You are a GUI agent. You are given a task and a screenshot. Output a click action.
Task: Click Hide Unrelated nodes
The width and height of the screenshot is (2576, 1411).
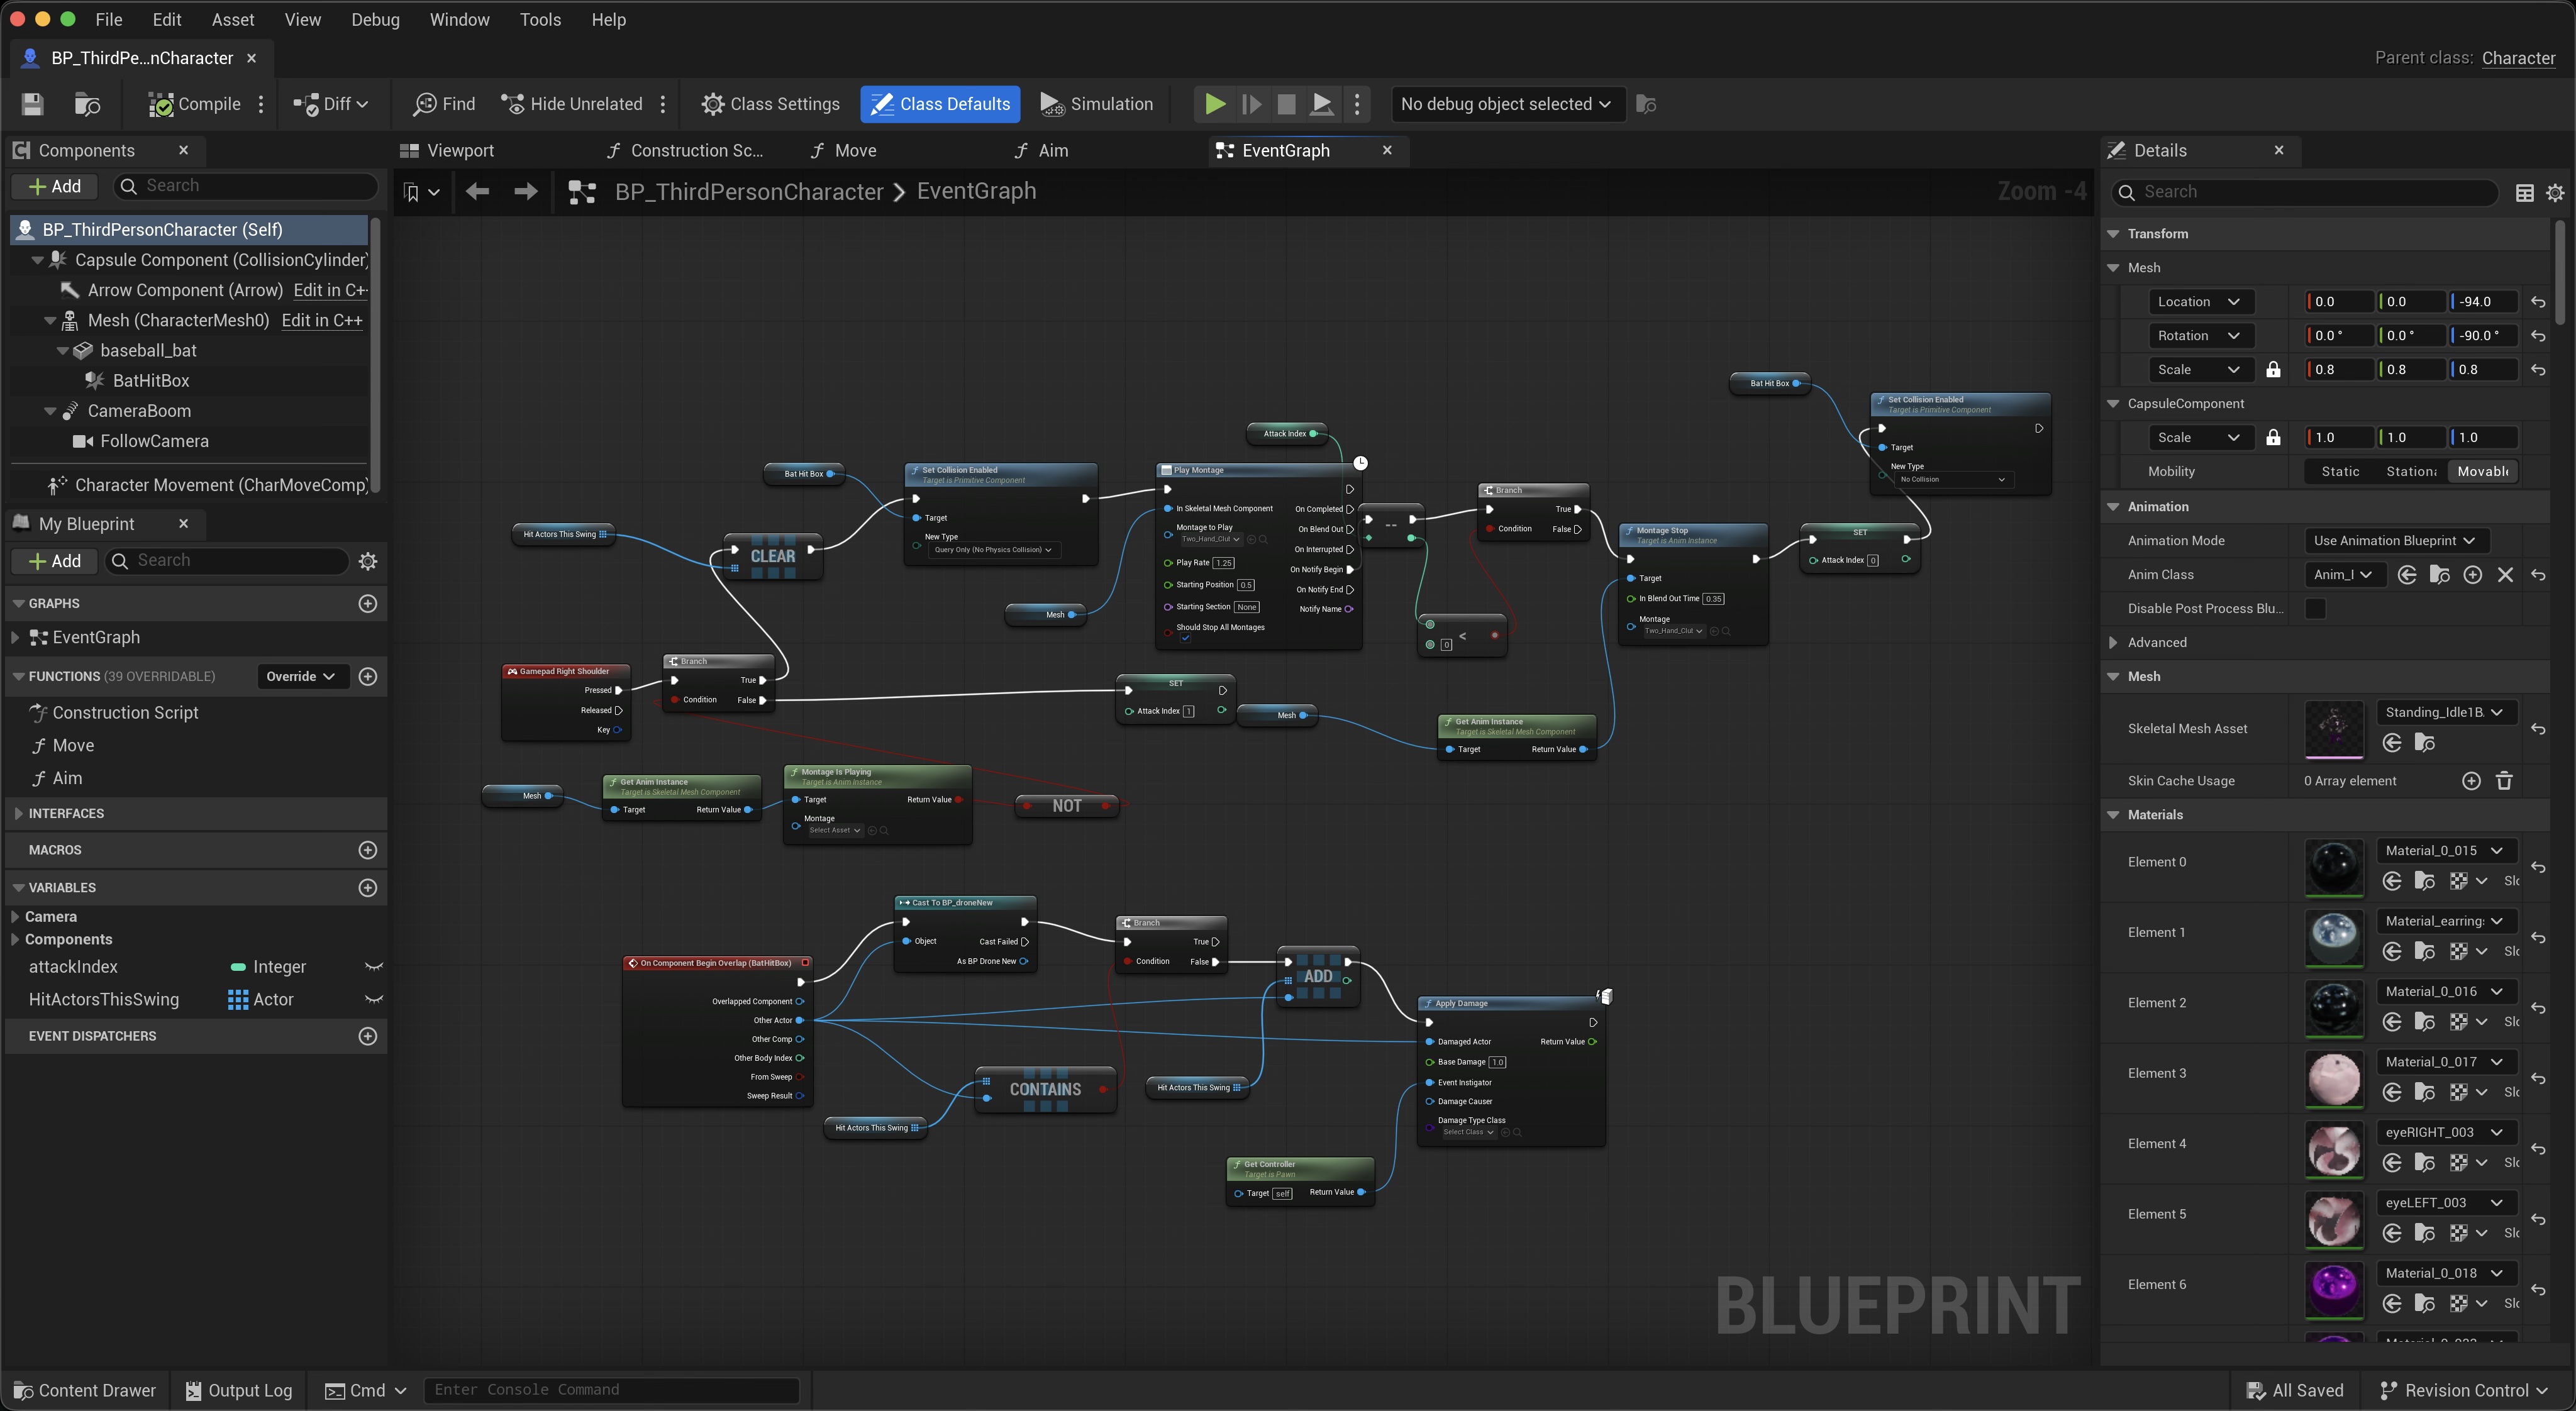(571, 104)
